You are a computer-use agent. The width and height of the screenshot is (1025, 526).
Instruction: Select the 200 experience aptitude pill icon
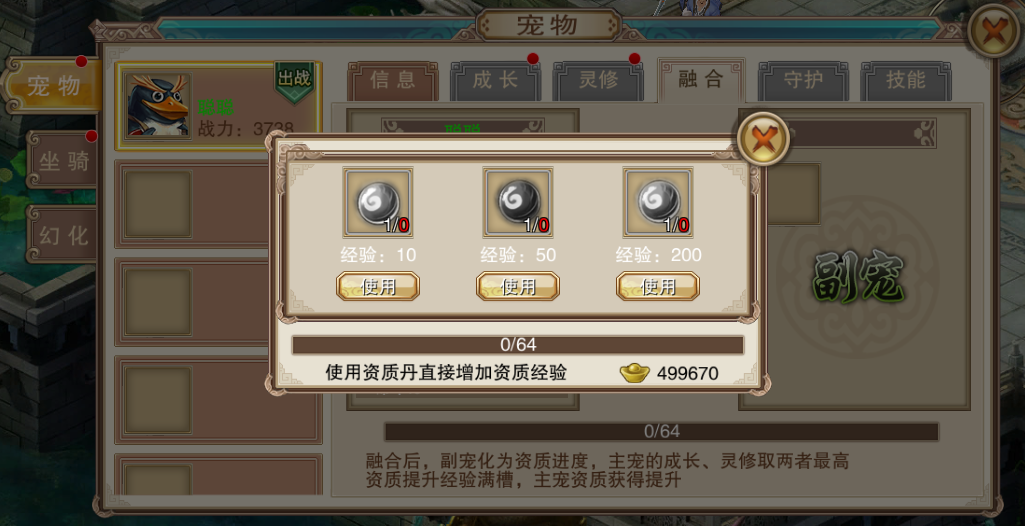point(658,202)
